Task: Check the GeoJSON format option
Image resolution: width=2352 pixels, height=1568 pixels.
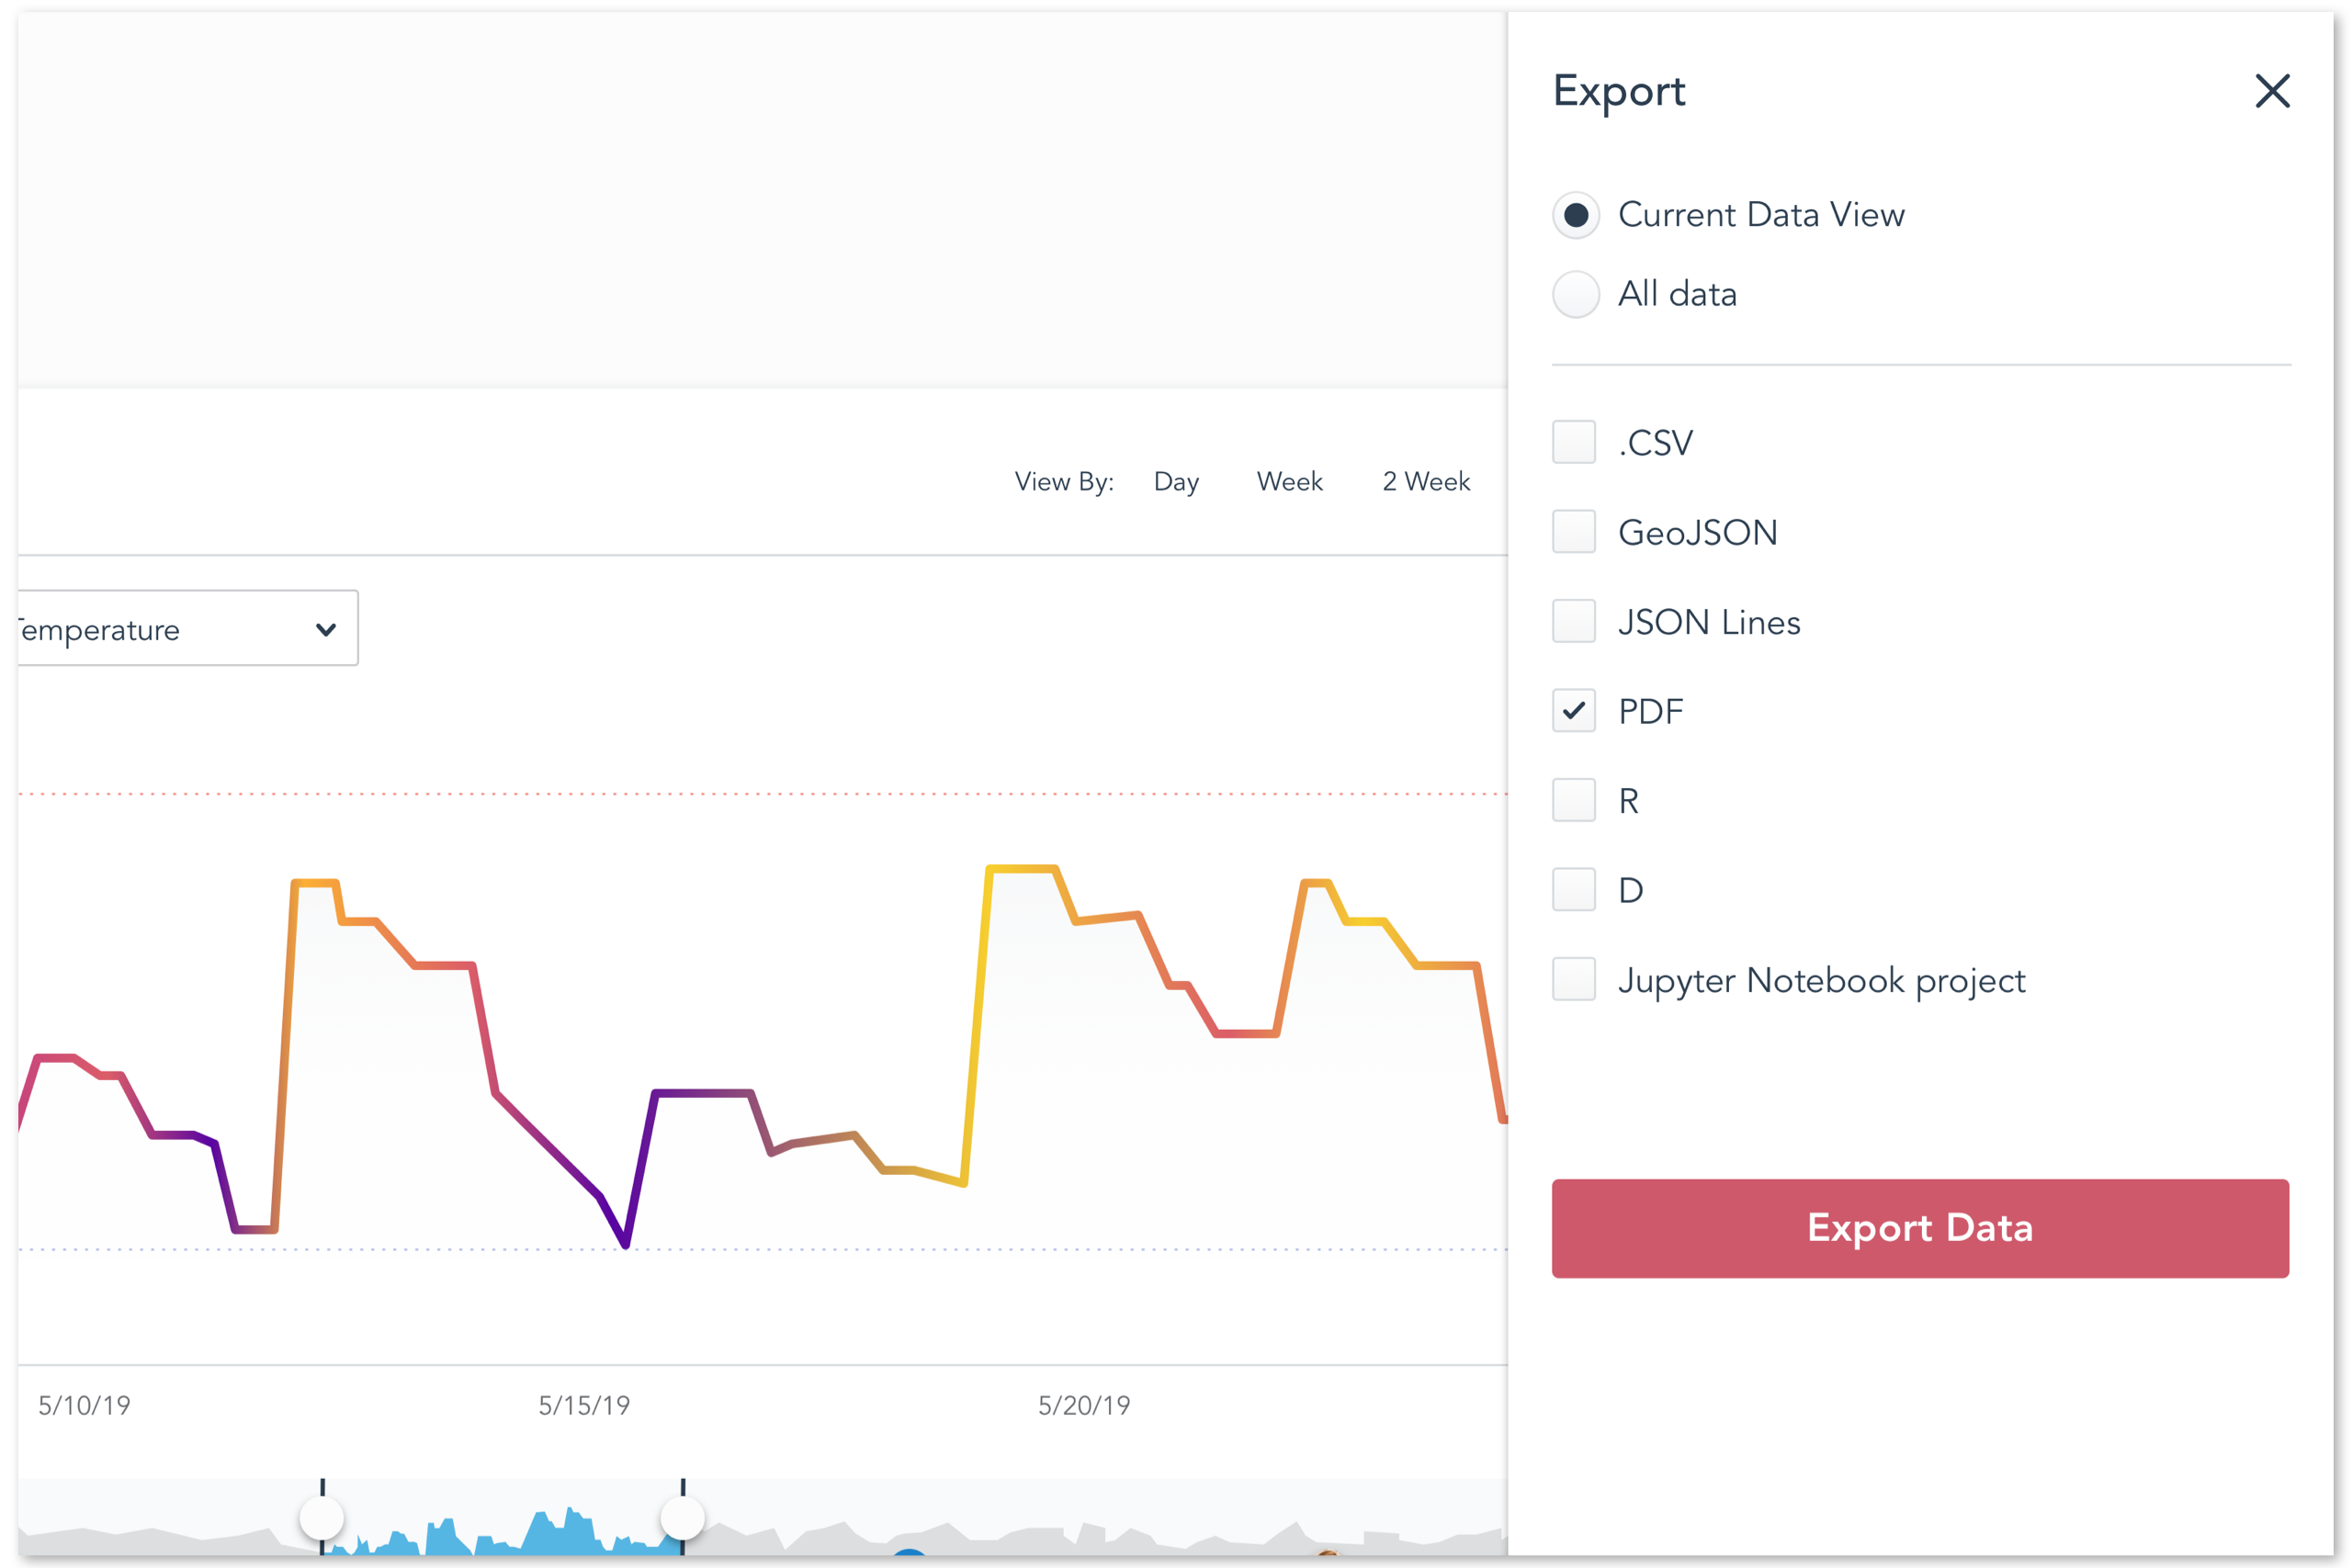Action: click(1573, 532)
